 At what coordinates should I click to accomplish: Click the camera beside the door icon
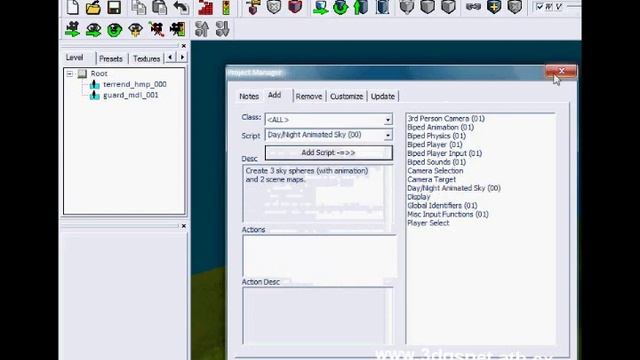pos(178,29)
